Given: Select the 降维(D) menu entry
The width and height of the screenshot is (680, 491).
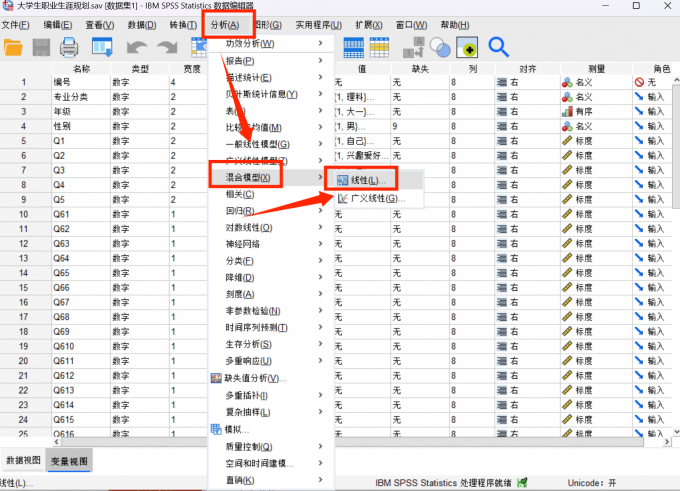Looking at the screenshot, I should pos(240,278).
